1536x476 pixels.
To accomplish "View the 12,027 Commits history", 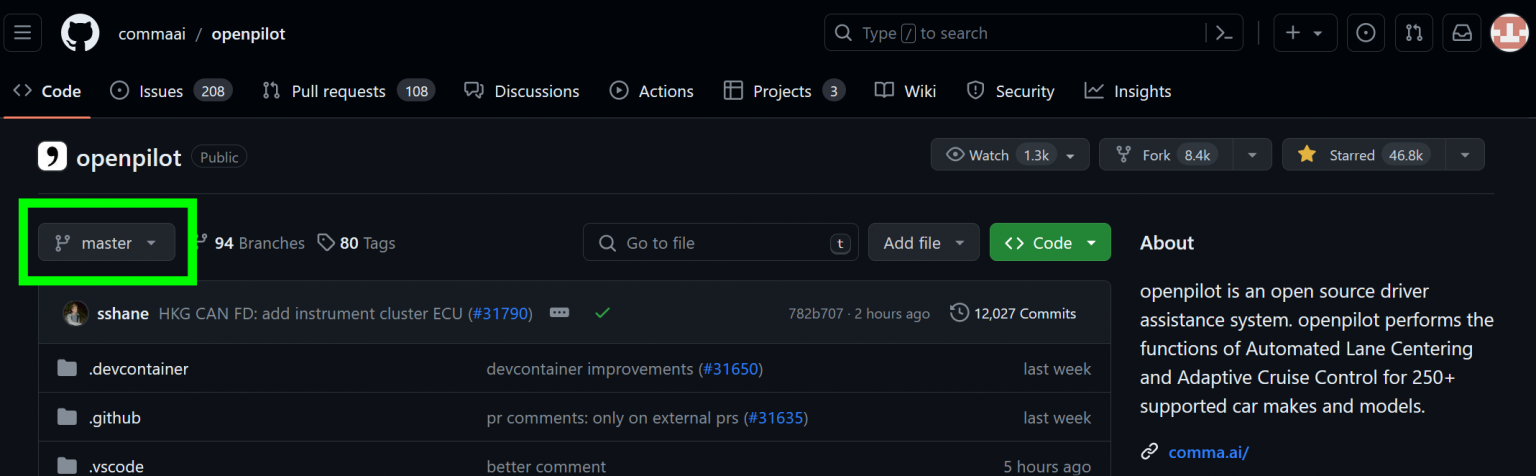I will [x=1014, y=313].
